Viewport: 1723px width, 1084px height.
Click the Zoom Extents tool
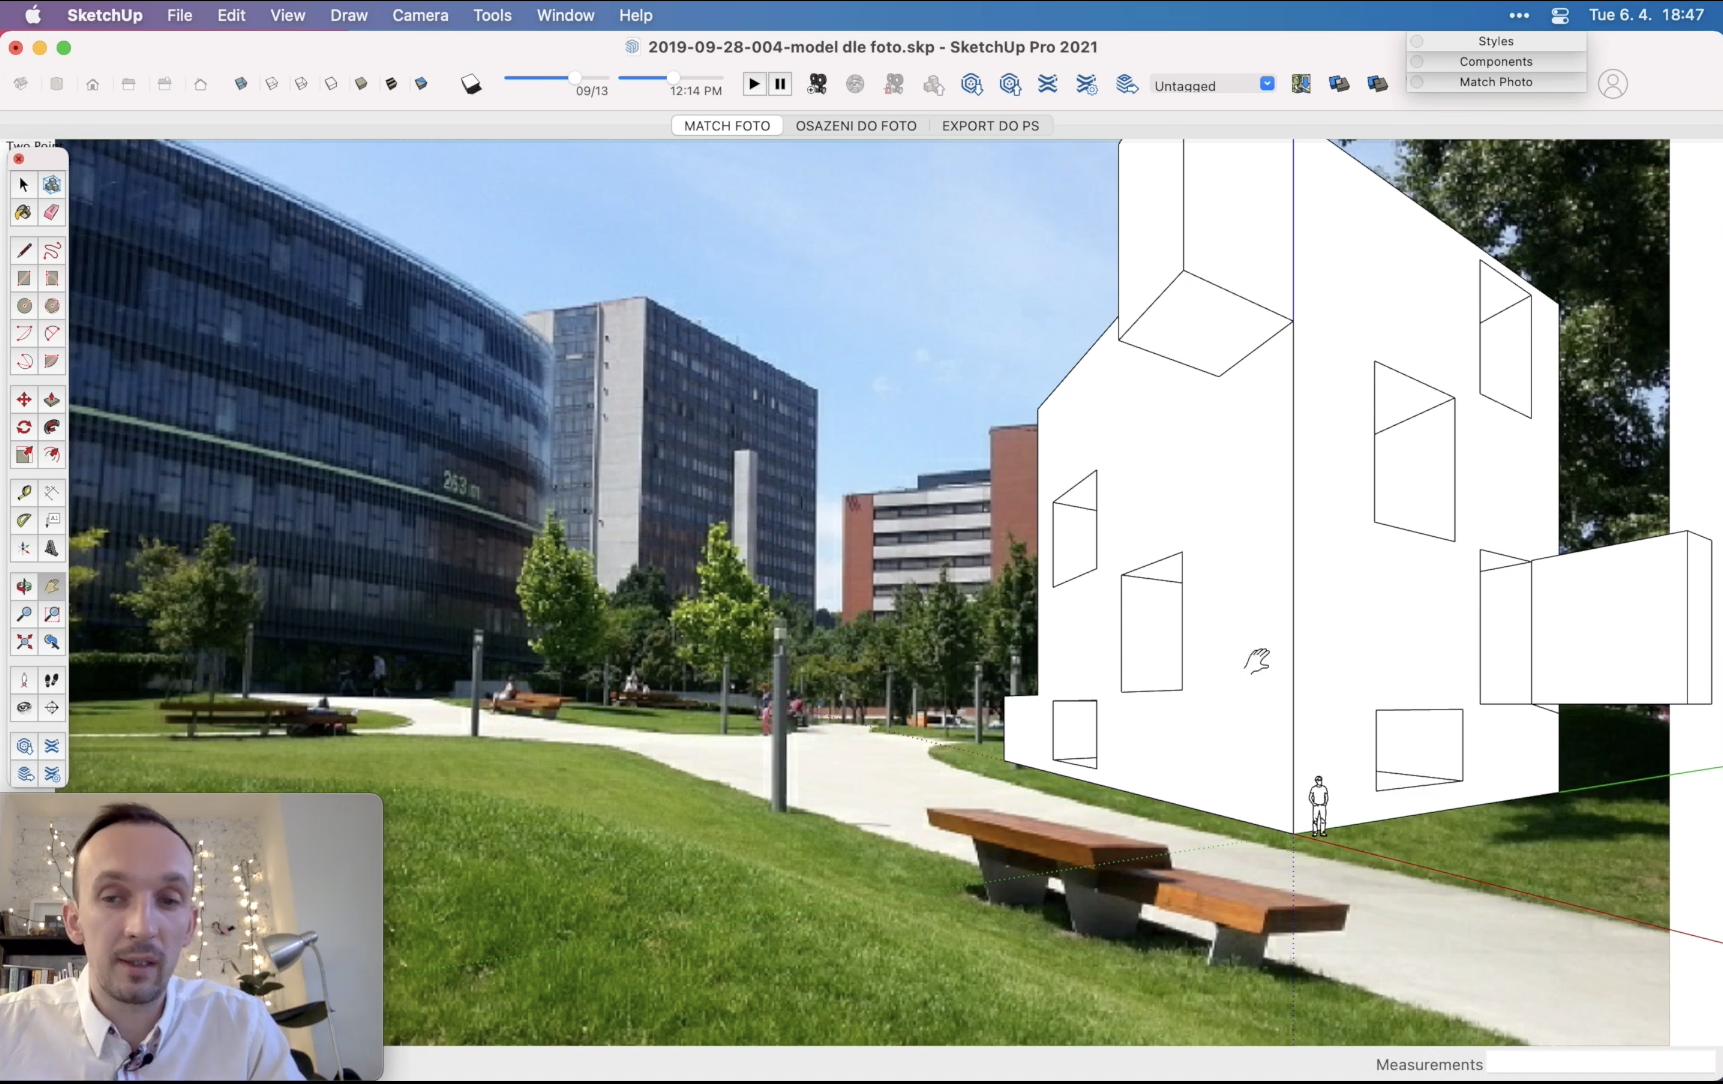[24, 642]
